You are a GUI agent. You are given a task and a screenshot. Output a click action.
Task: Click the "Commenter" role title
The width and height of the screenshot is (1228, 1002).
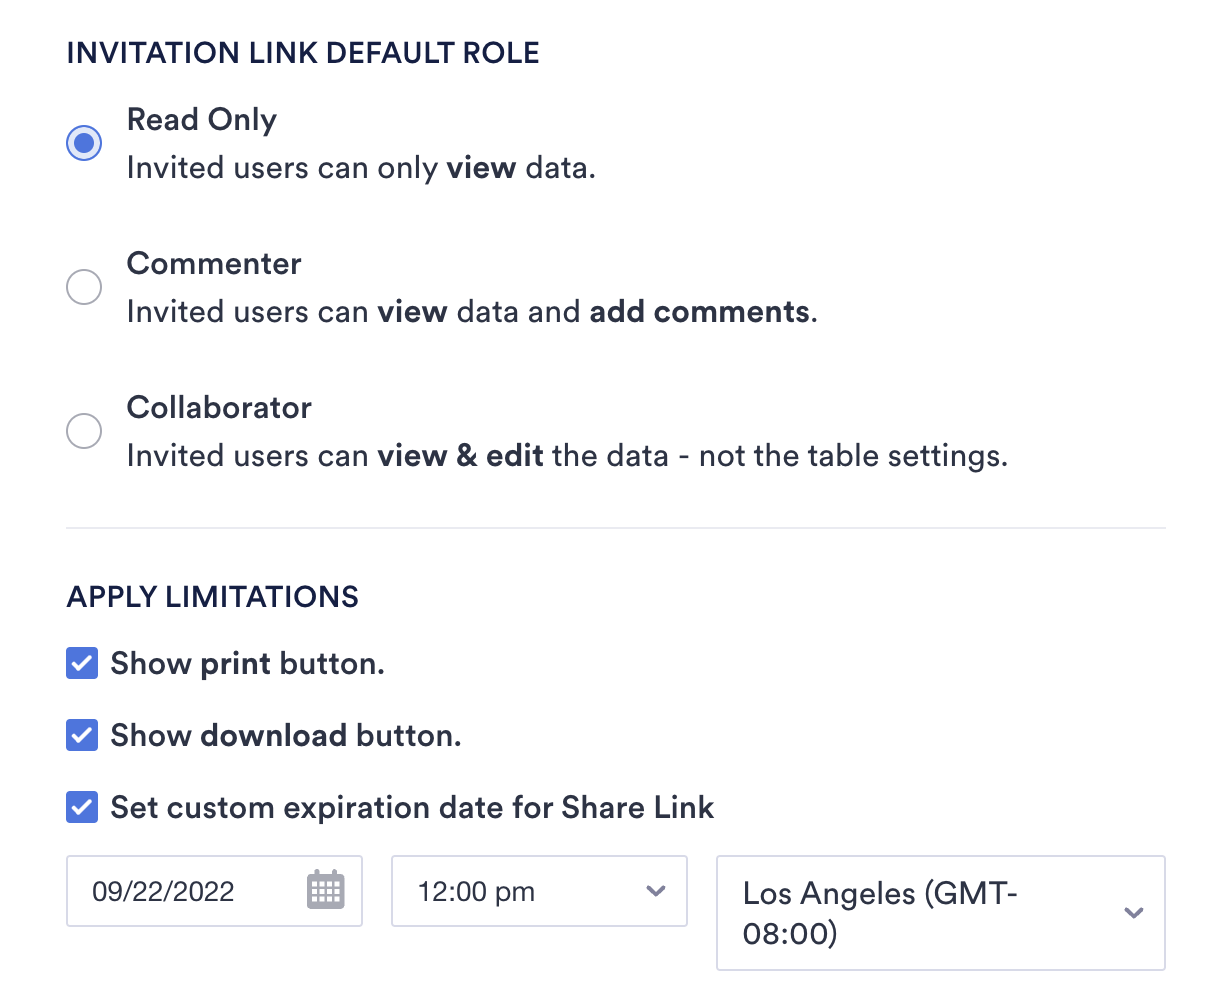click(x=214, y=264)
